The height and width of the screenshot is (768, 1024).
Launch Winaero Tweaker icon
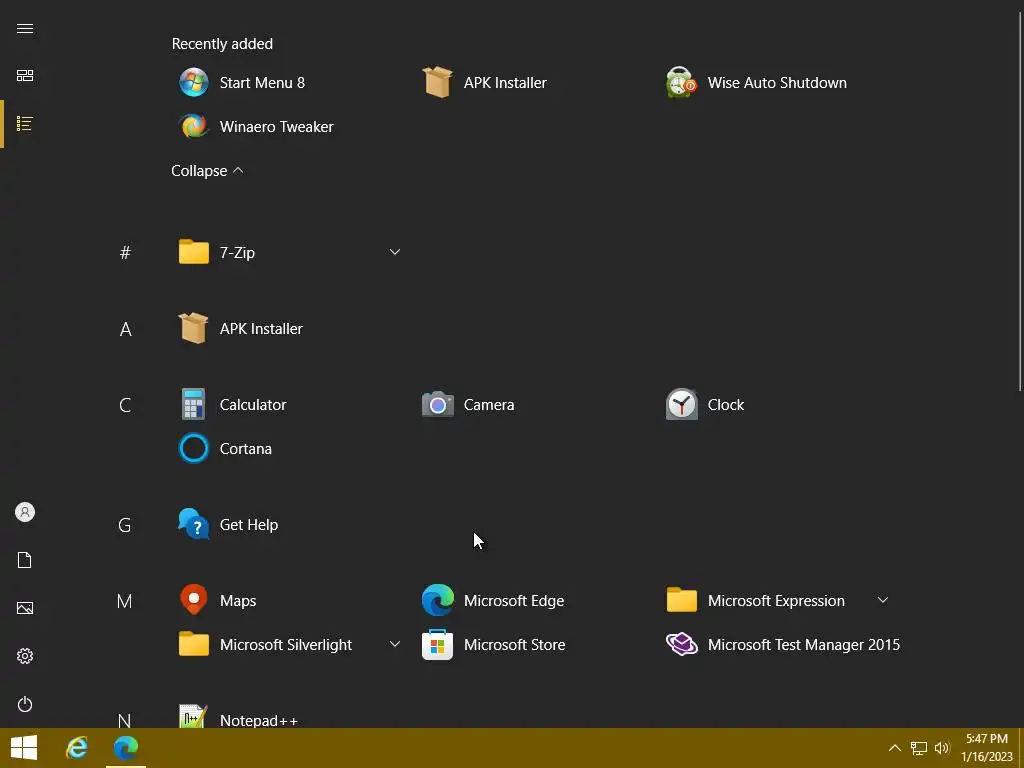click(x=194, y=126)
